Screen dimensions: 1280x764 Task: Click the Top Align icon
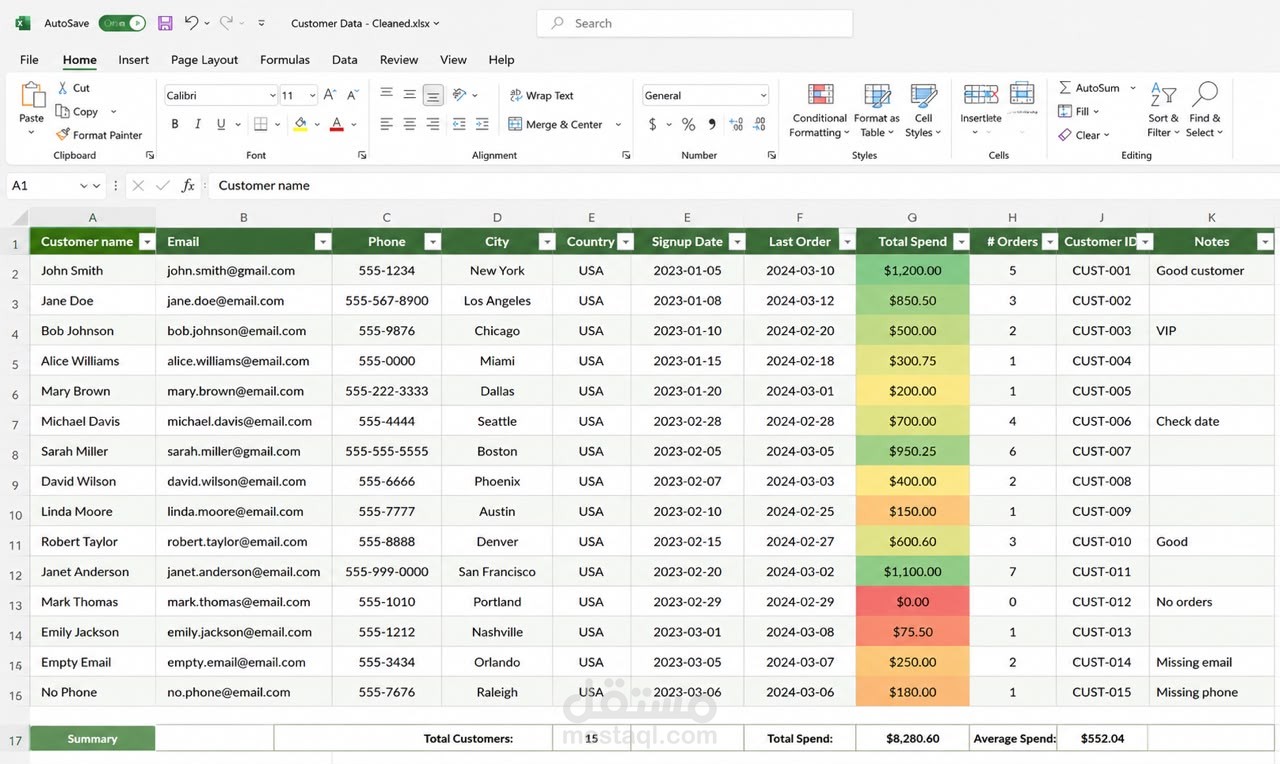pos(386,94)
